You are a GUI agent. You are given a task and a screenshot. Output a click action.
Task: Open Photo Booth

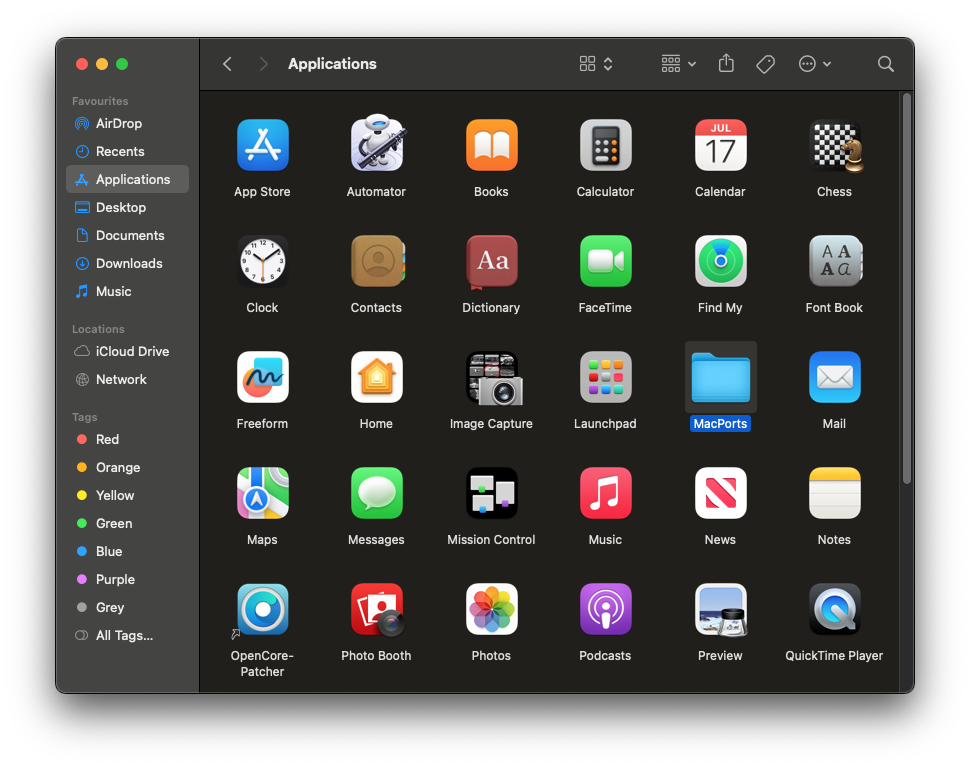click(376, 609)
